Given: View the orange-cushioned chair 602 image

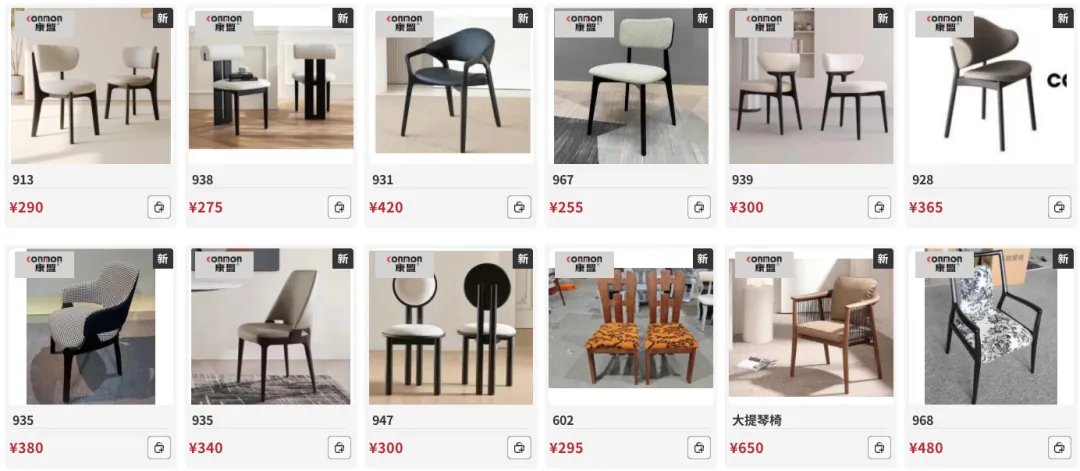Looking at the screenshot, I should pos(631,327).
